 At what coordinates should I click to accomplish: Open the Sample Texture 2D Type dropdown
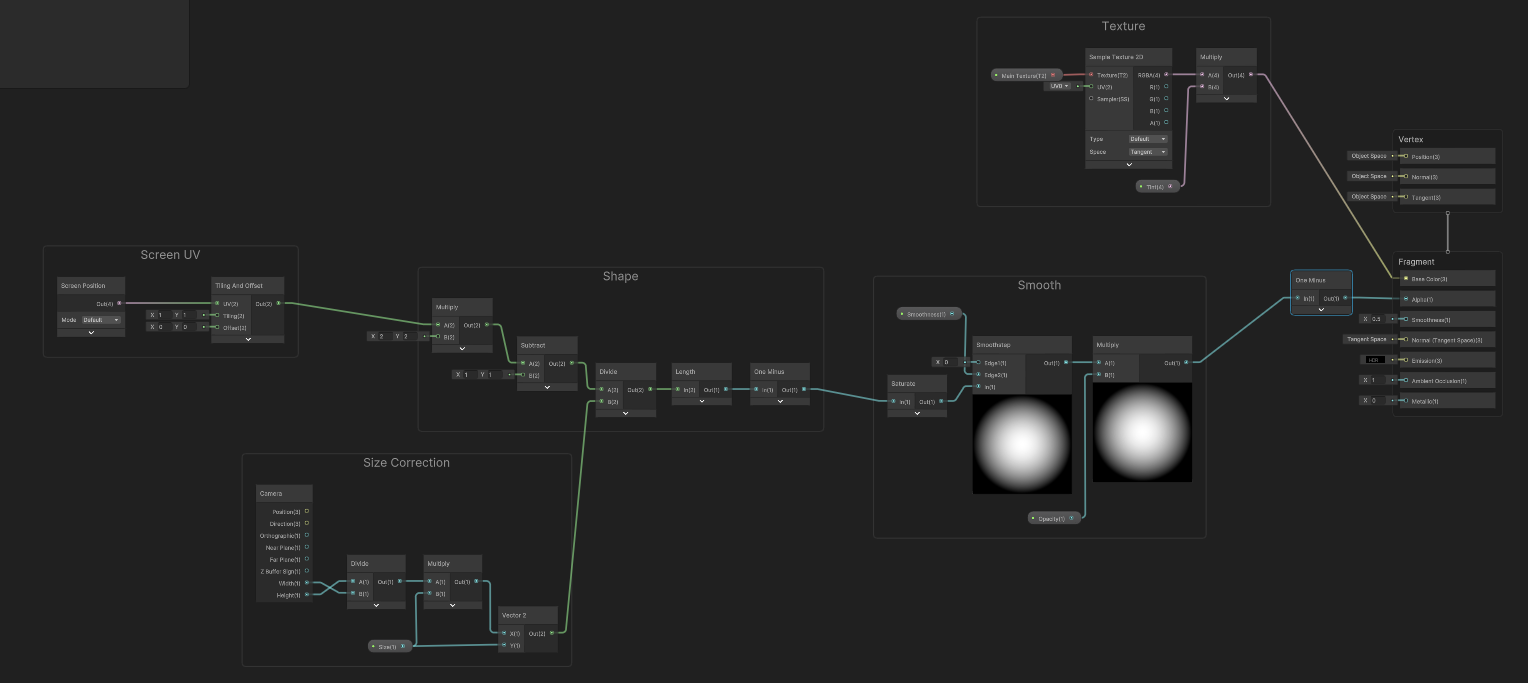(x=1147, y=139)
